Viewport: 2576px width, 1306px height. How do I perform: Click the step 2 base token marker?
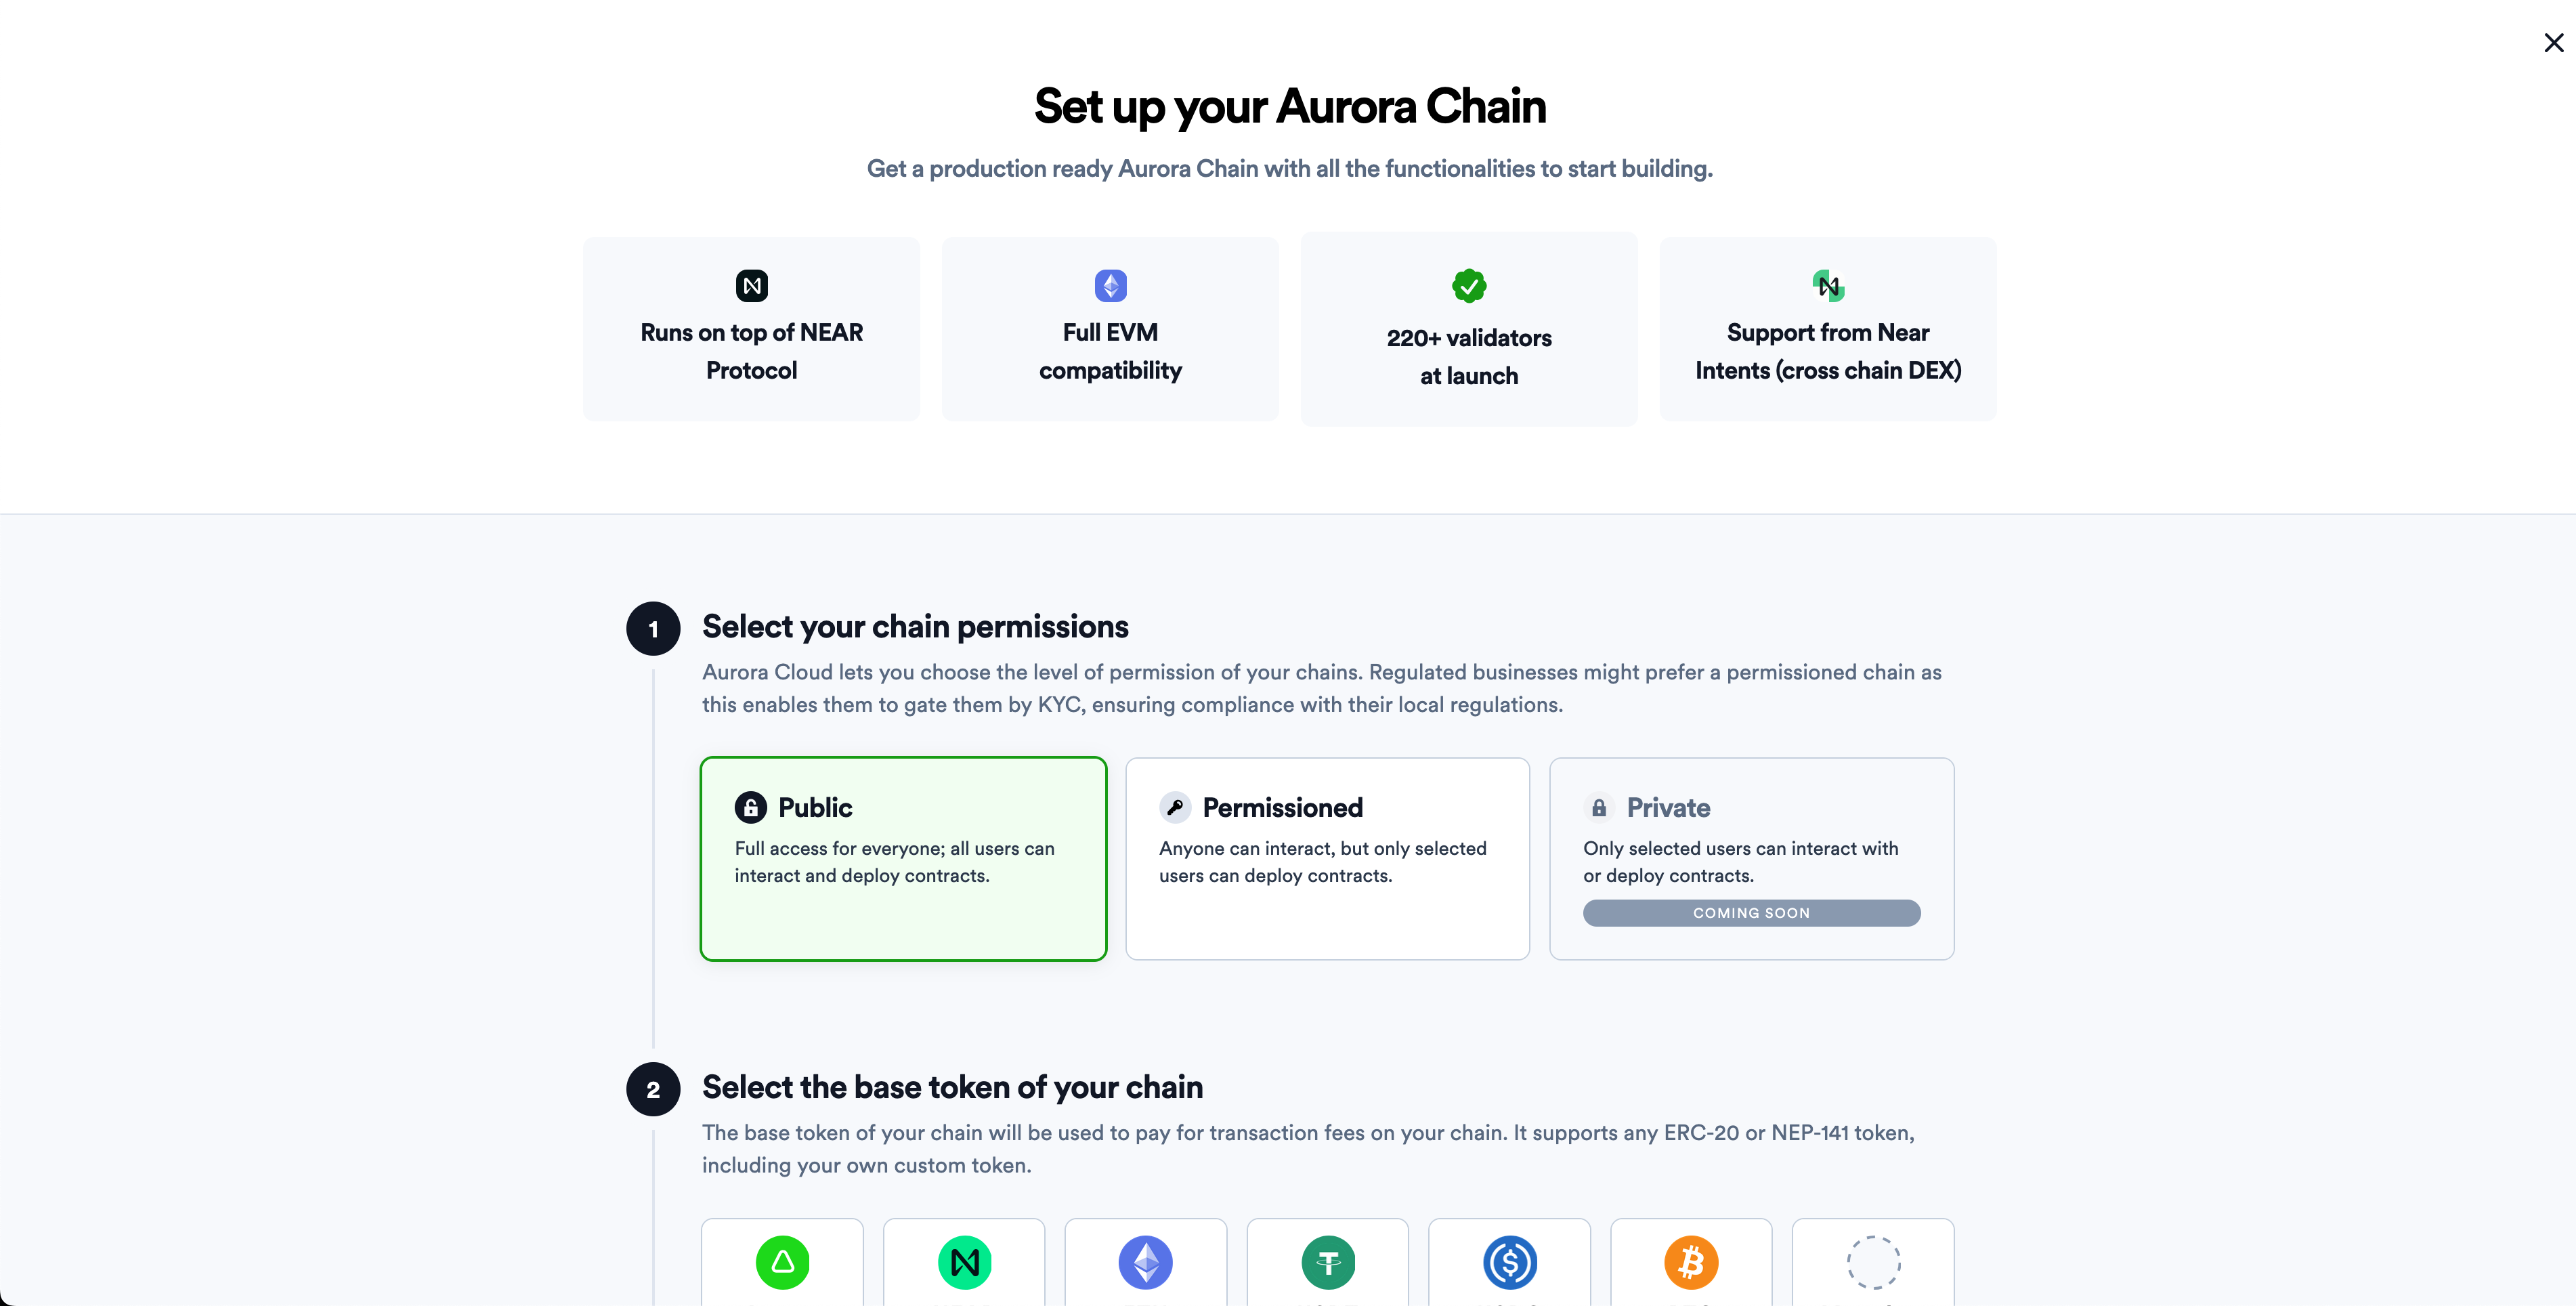[653, 1089]
